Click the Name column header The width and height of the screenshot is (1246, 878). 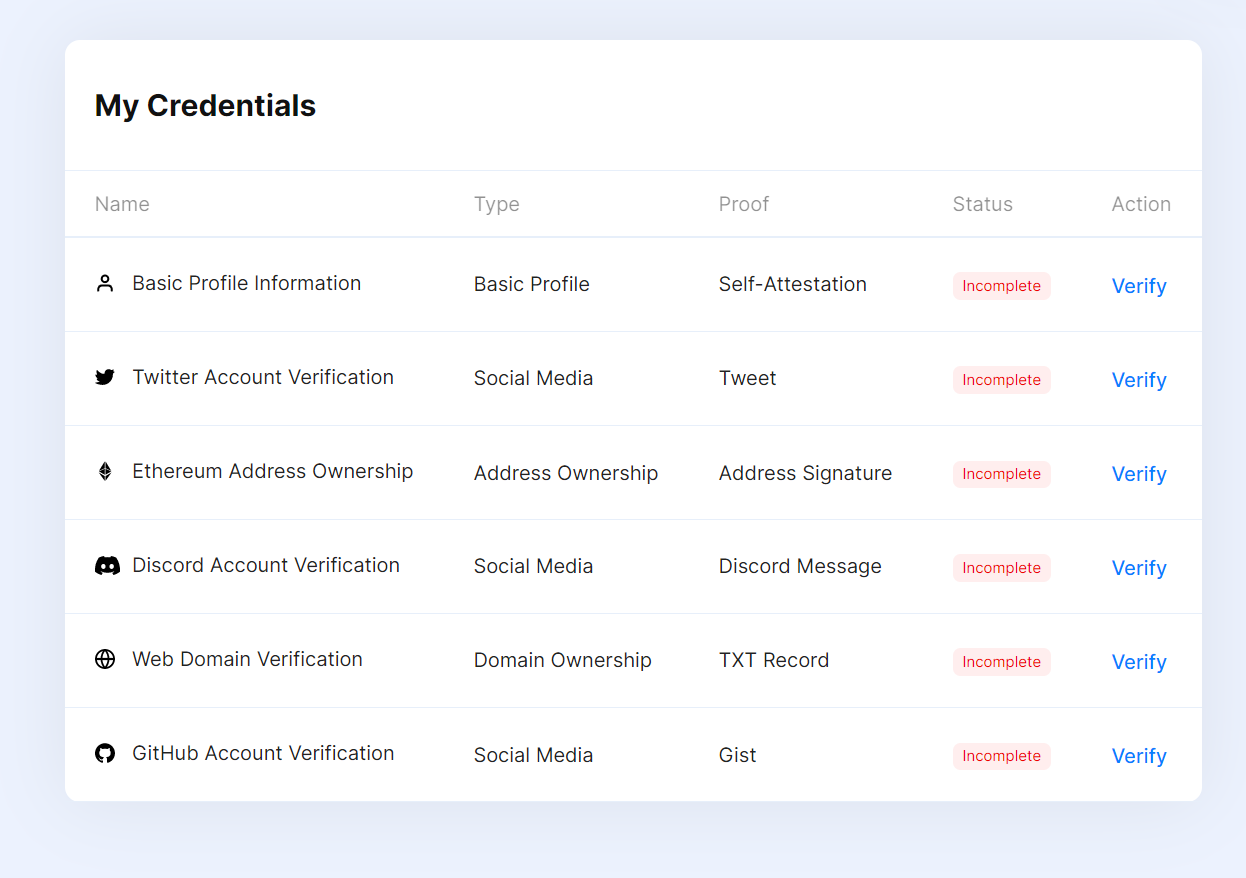point(122,204)
